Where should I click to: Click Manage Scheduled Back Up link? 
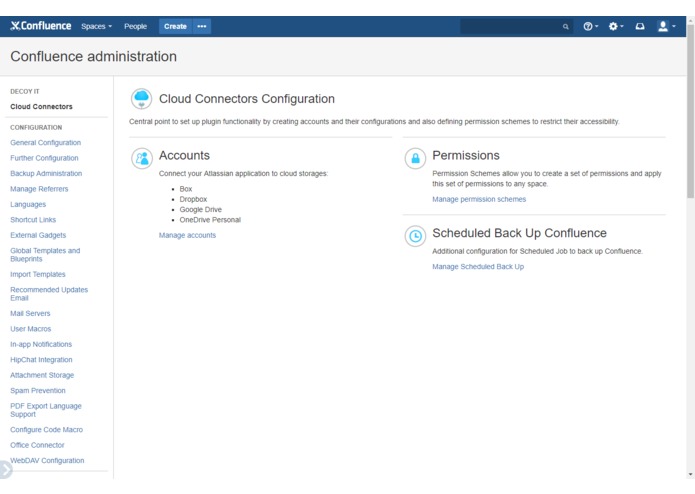coord(478,266)
